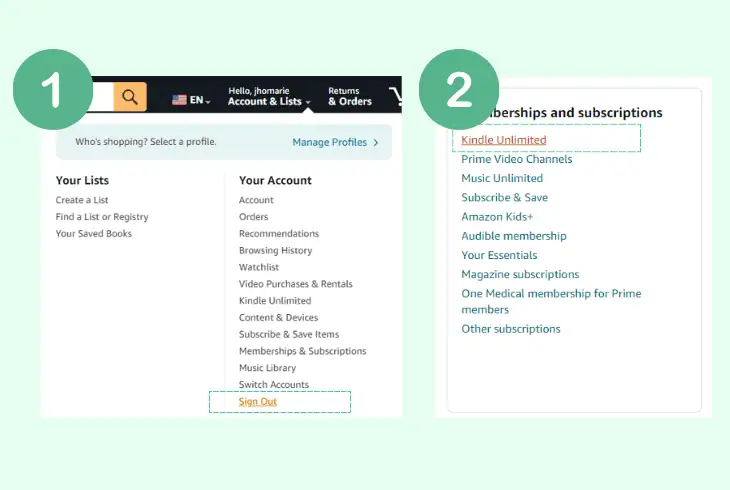
Task: Click the Your Account heading
Action: 275,180
